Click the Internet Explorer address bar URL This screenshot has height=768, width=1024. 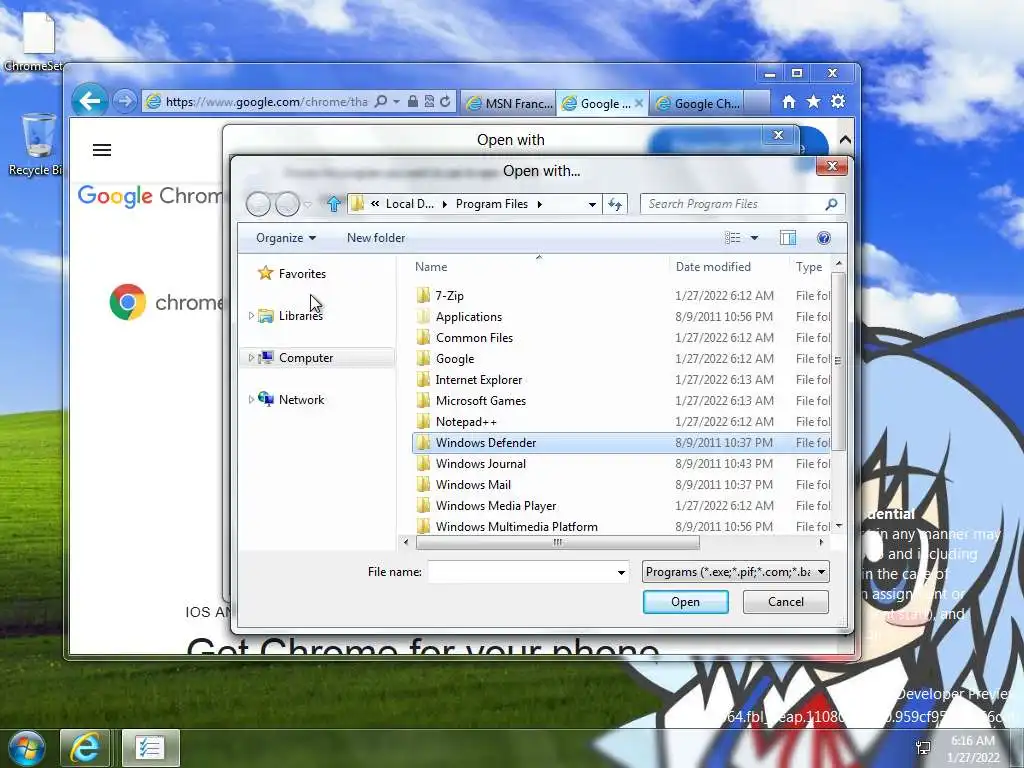[266, 101]
